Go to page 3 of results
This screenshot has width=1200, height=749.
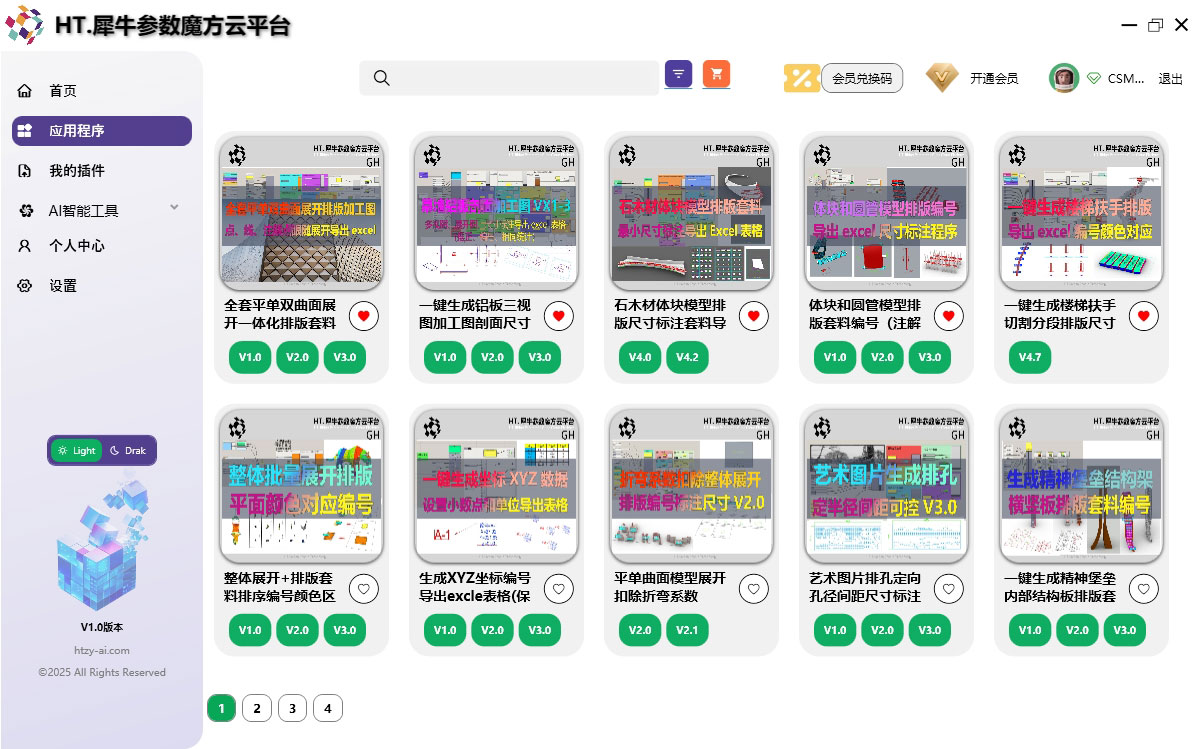point(292,709)
